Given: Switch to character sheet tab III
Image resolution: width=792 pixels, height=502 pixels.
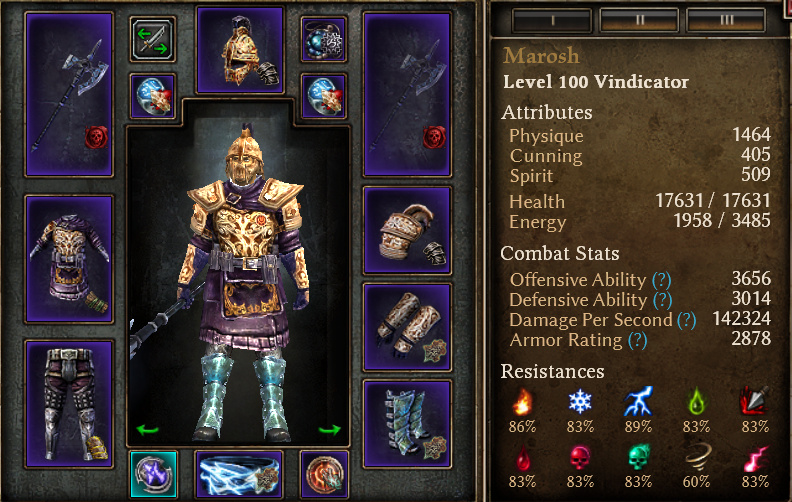Looking at the screenshot, I should point(726,20).
